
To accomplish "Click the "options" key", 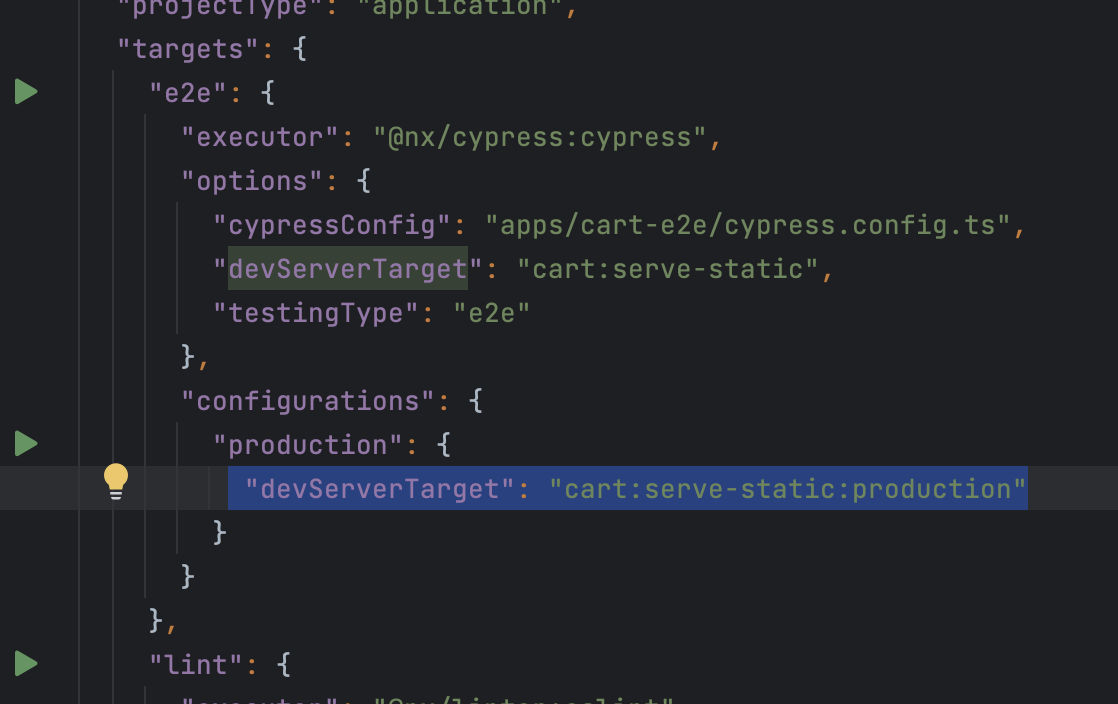I will click(x=252, y=180).
